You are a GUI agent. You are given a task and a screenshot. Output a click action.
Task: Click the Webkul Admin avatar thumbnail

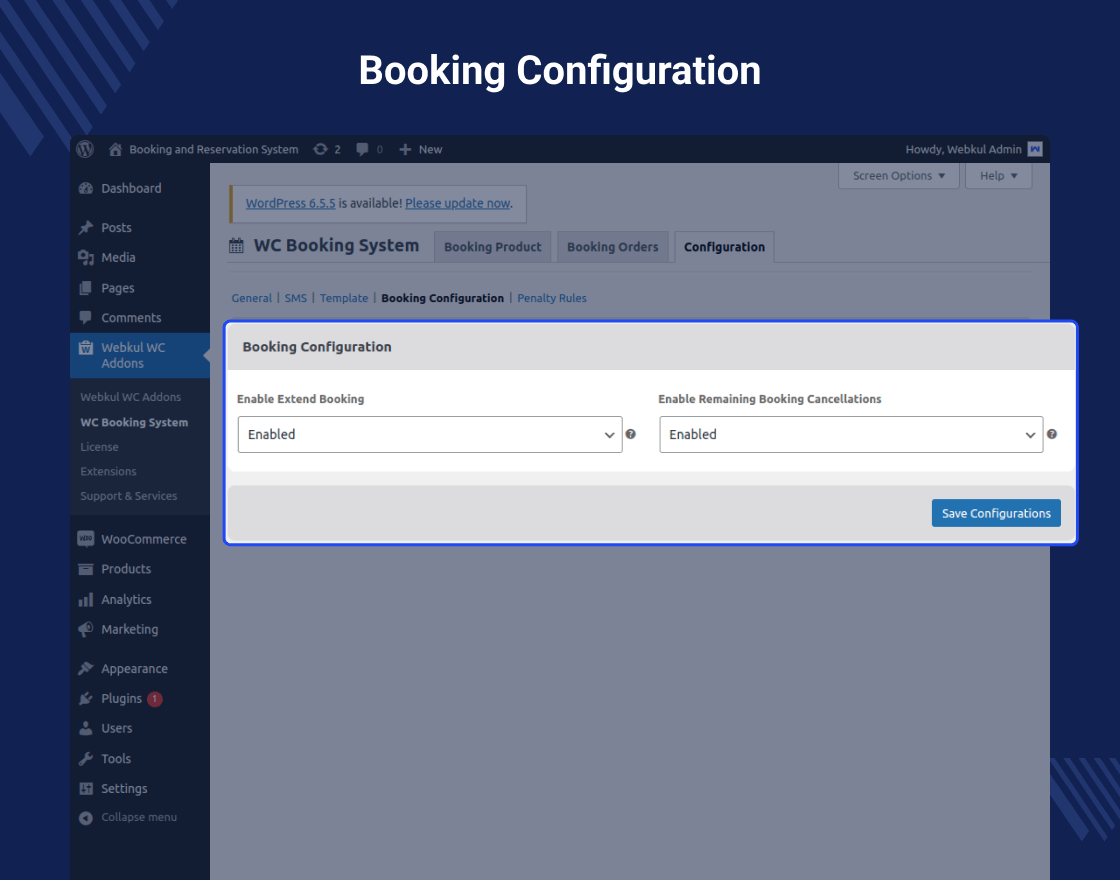pos(1035,148)
